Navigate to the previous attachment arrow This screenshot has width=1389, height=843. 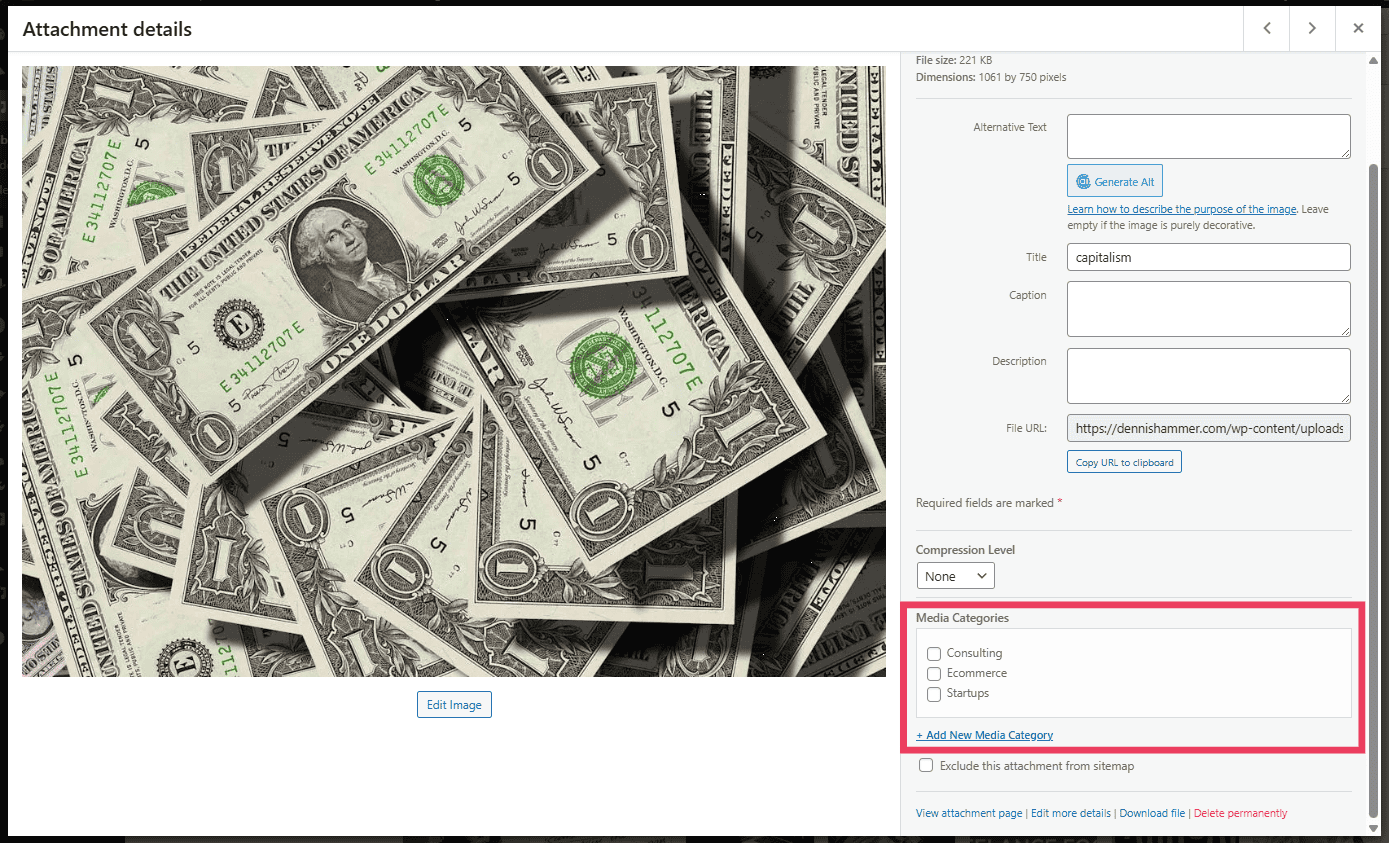[x=1266, y=28]
